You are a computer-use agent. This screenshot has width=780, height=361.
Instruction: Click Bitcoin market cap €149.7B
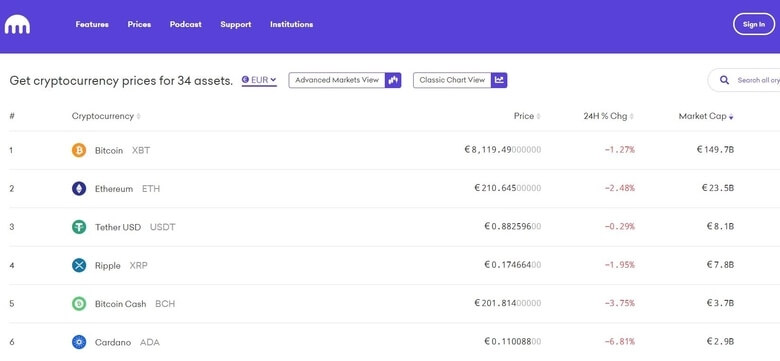715,150
